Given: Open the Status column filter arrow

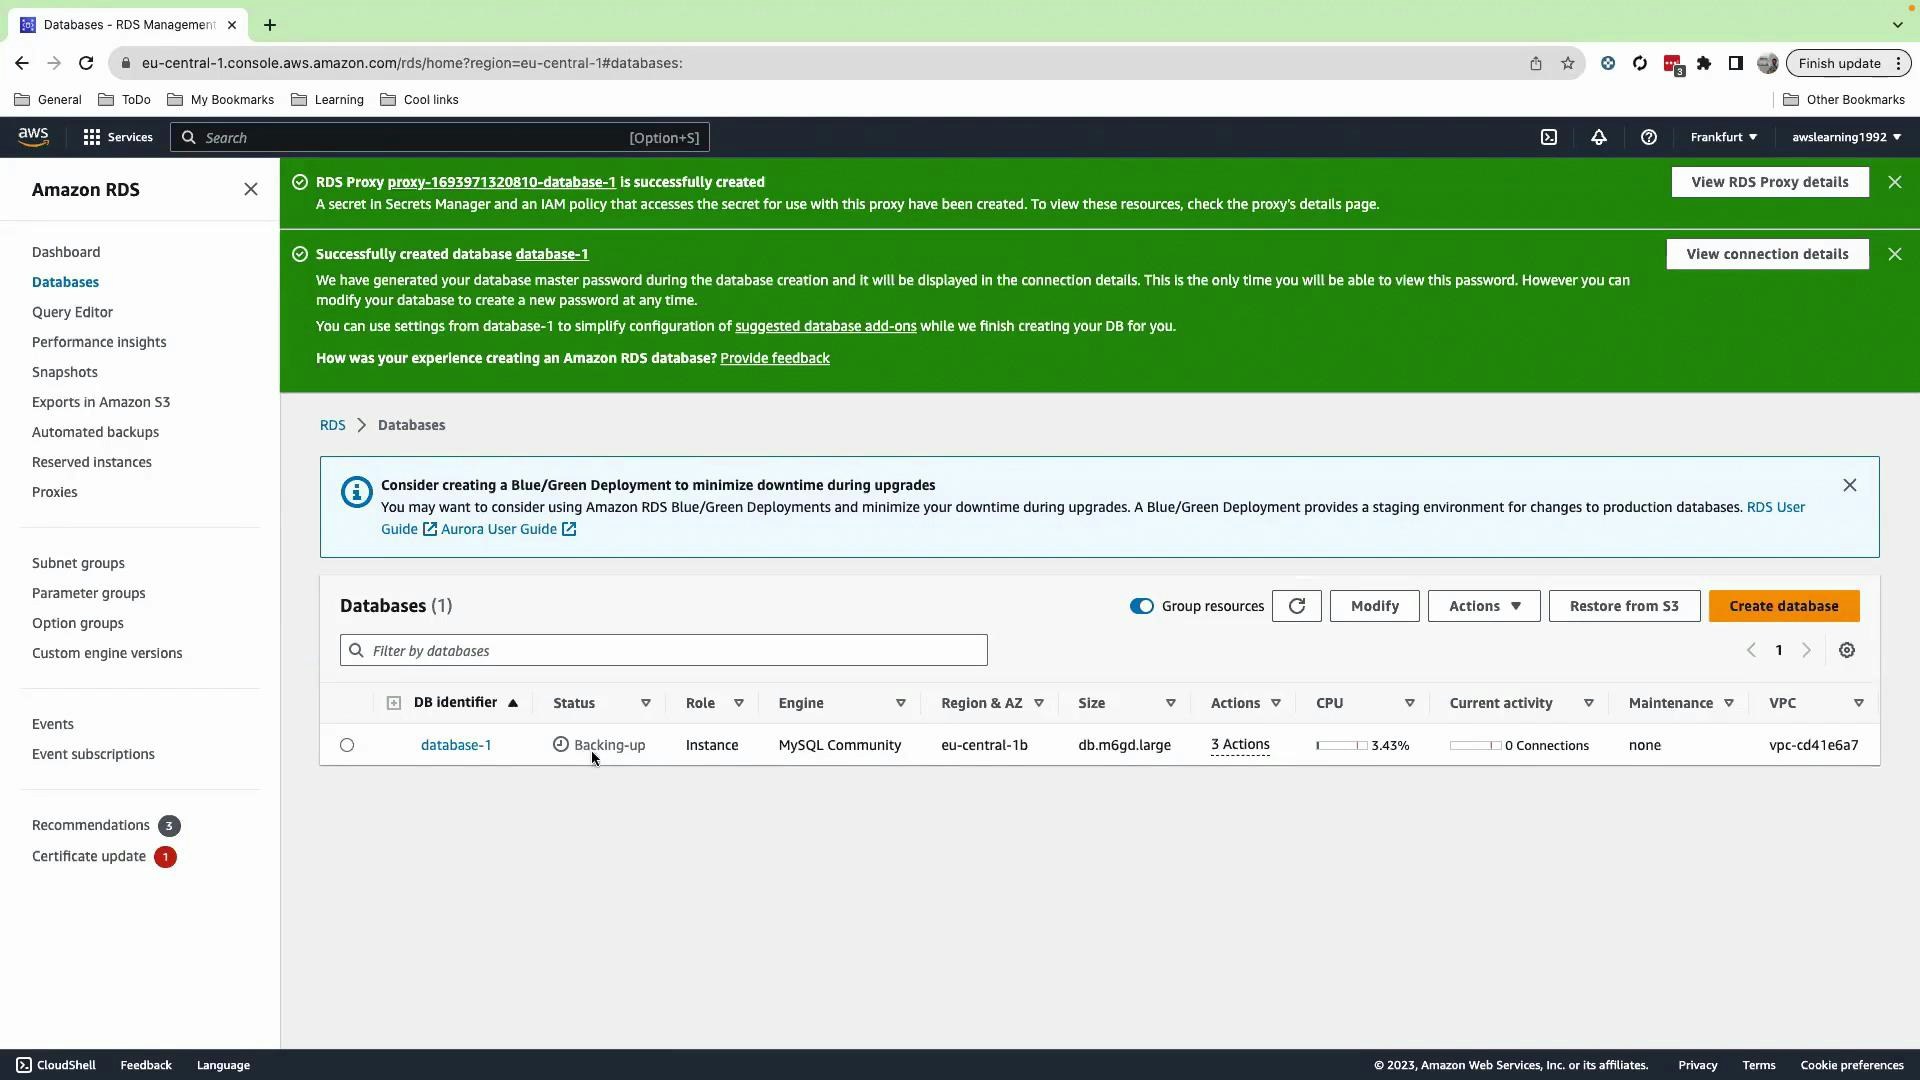Looking at the screenshot, I should [646, 703].
